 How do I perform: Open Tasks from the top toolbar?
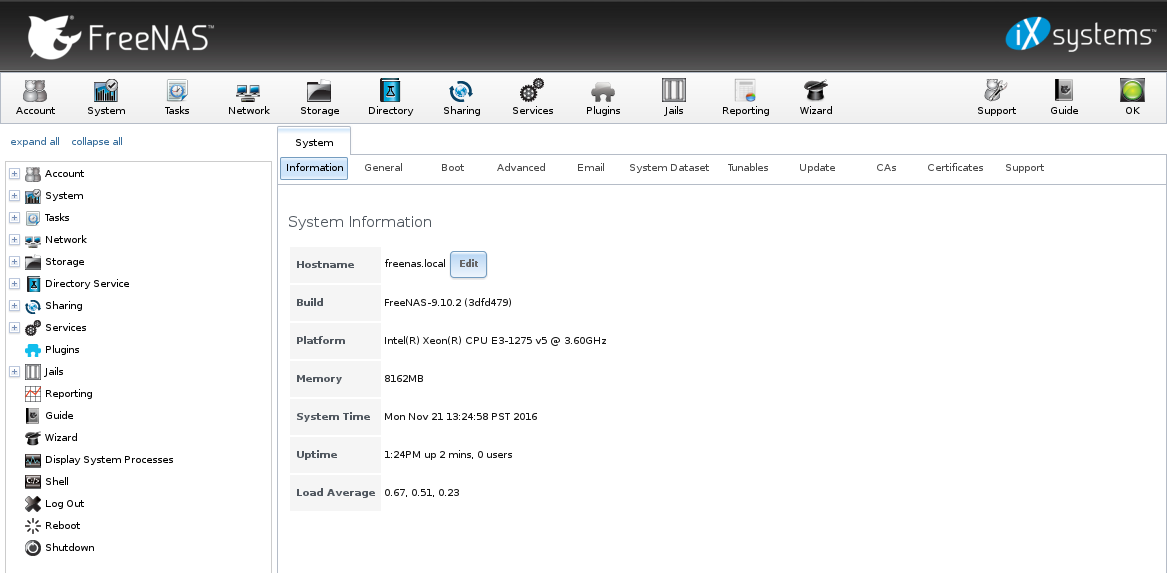tap(177, 97)
